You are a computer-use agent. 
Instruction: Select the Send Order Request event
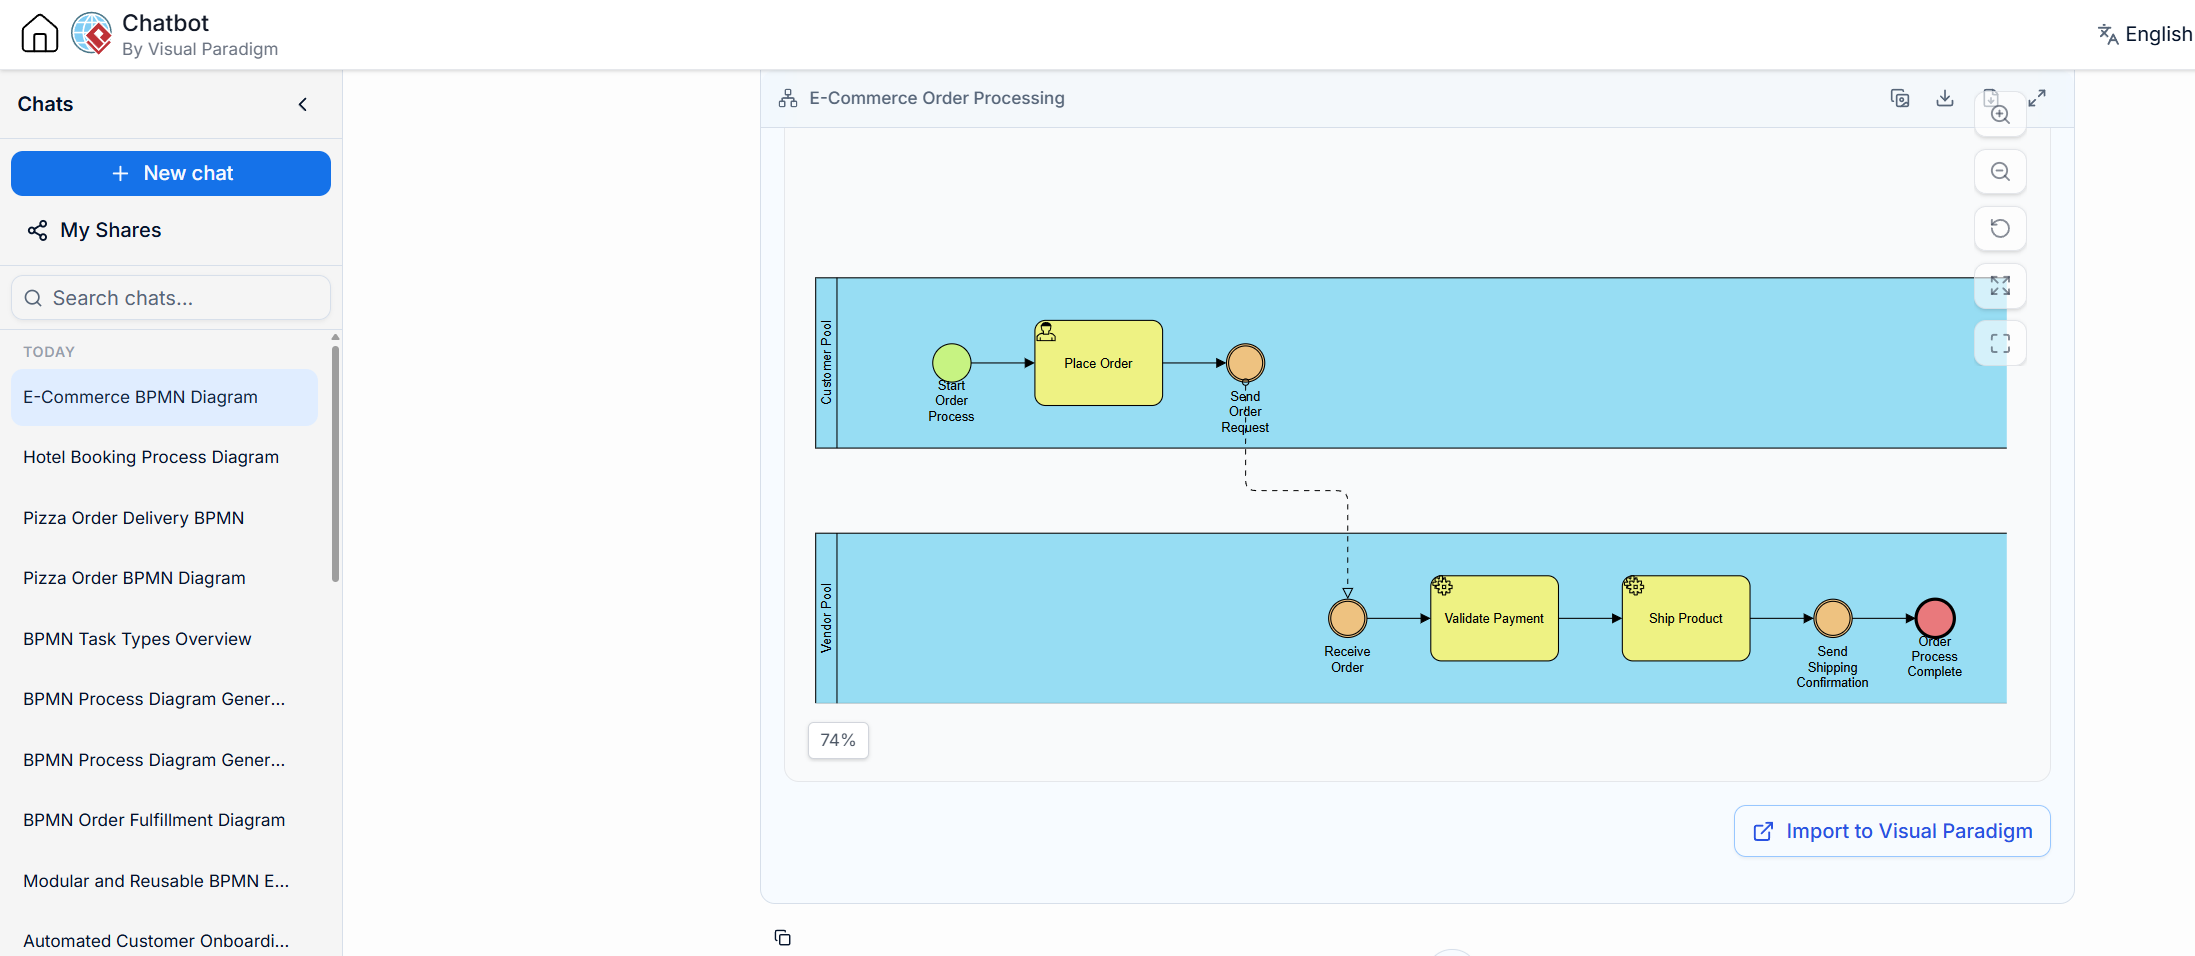pos(1245,363)
